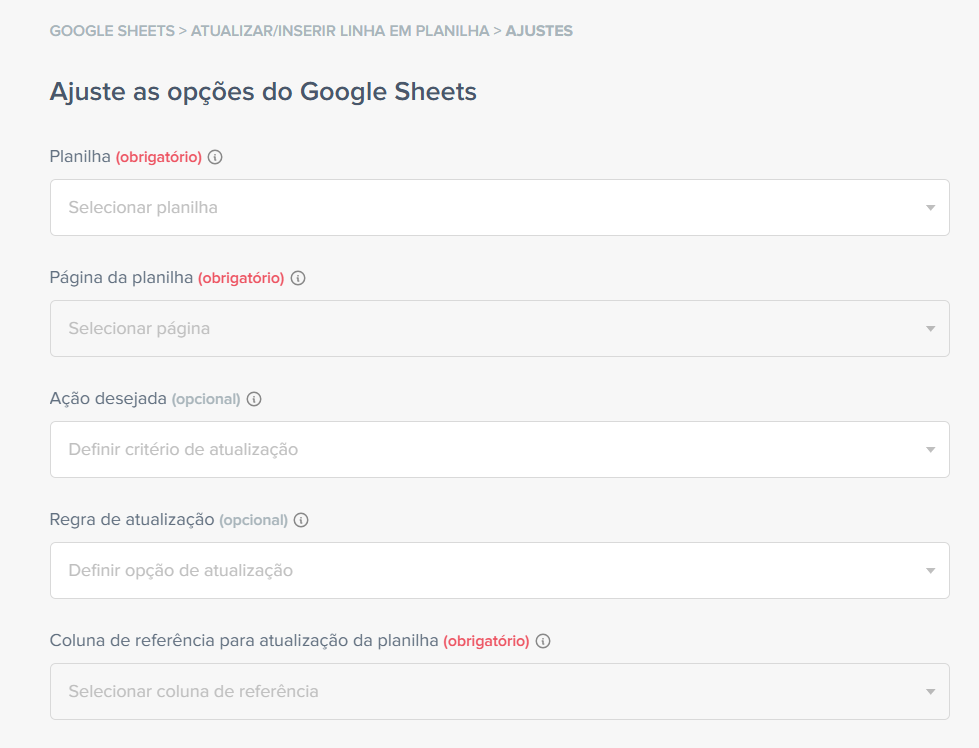The width and height of the screenshot is (979, 748).
Task: Expand the Definir opção de atualização dropdown
Action: coord(499,571)
